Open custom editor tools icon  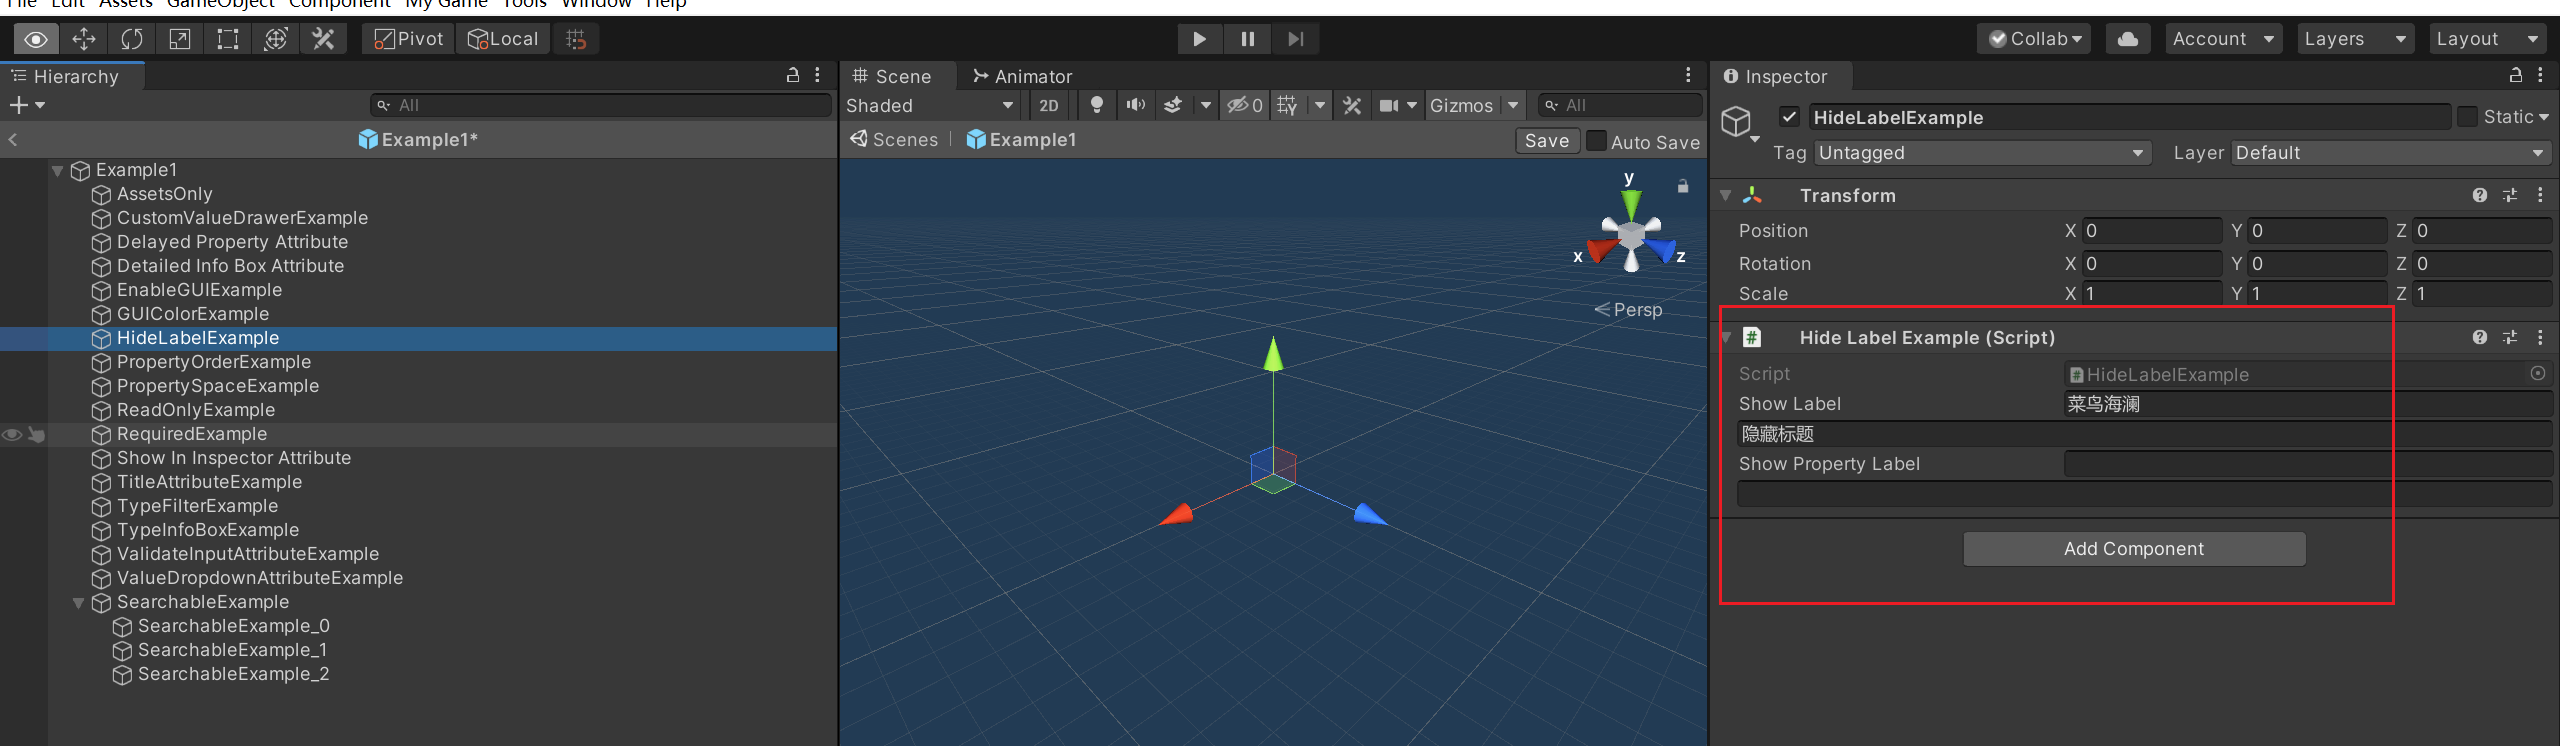pyautogui.click(x=324, y=39)
